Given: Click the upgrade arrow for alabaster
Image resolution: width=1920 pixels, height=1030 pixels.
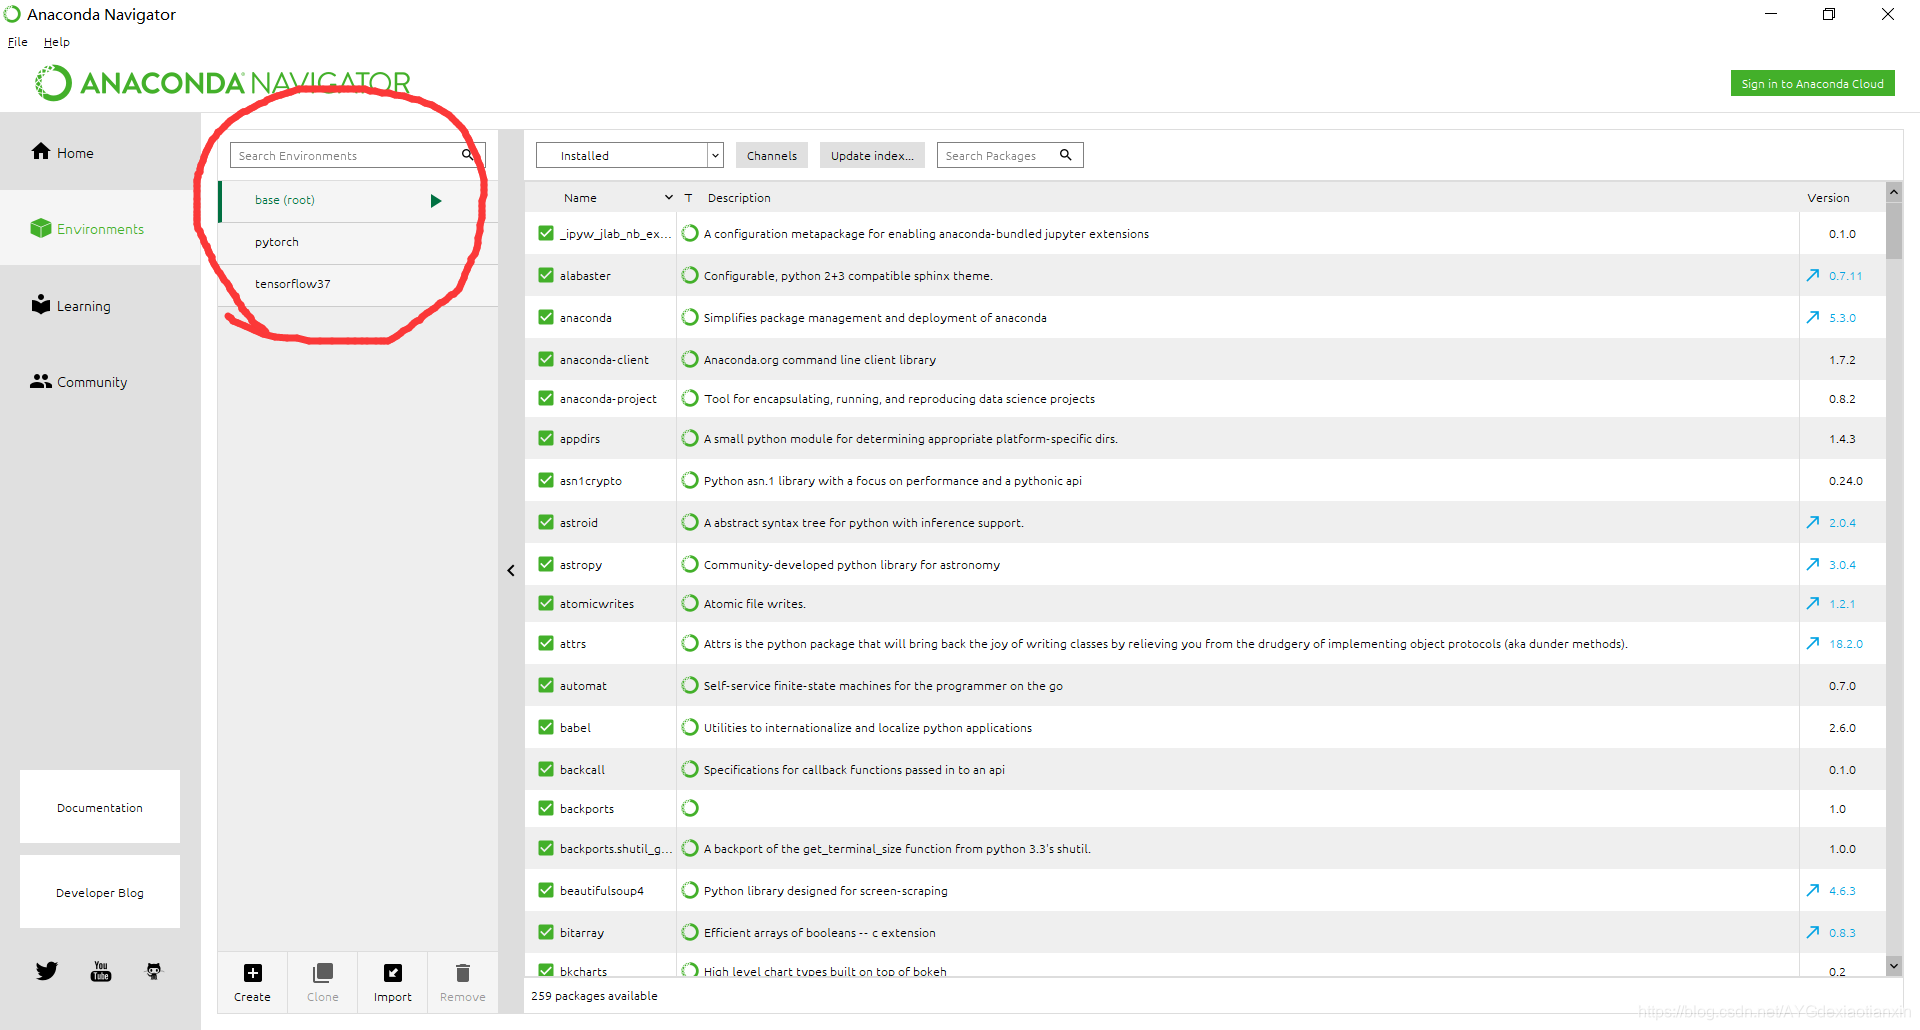Looking at the screenshot, I should (1813, 275).
